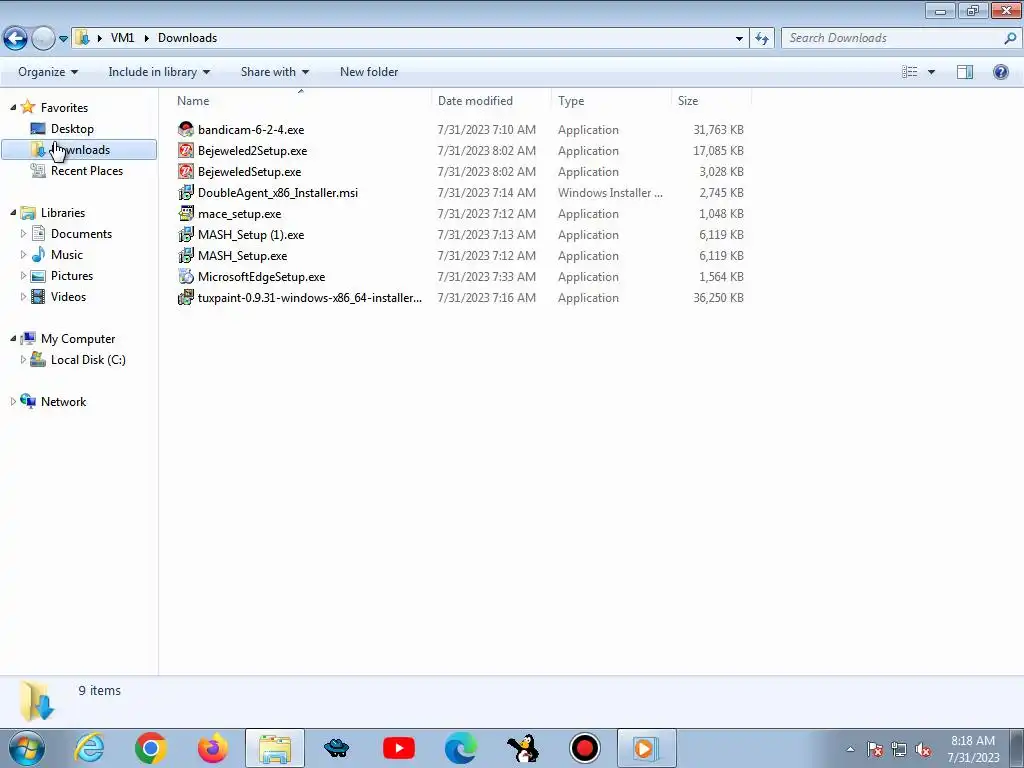Select Recent Places in Favorites

coord(87,170)
